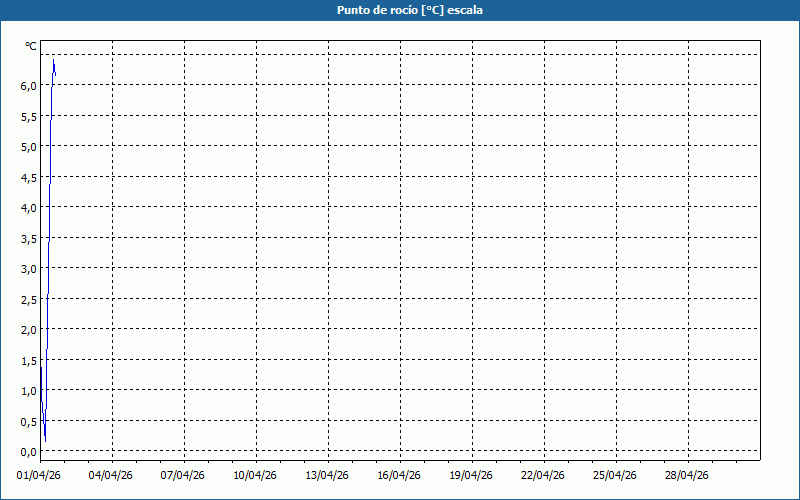Viewport: 800px width, 500px height.
Task: Click the 04/04/26 date label
Action: (x=110, y=475)
